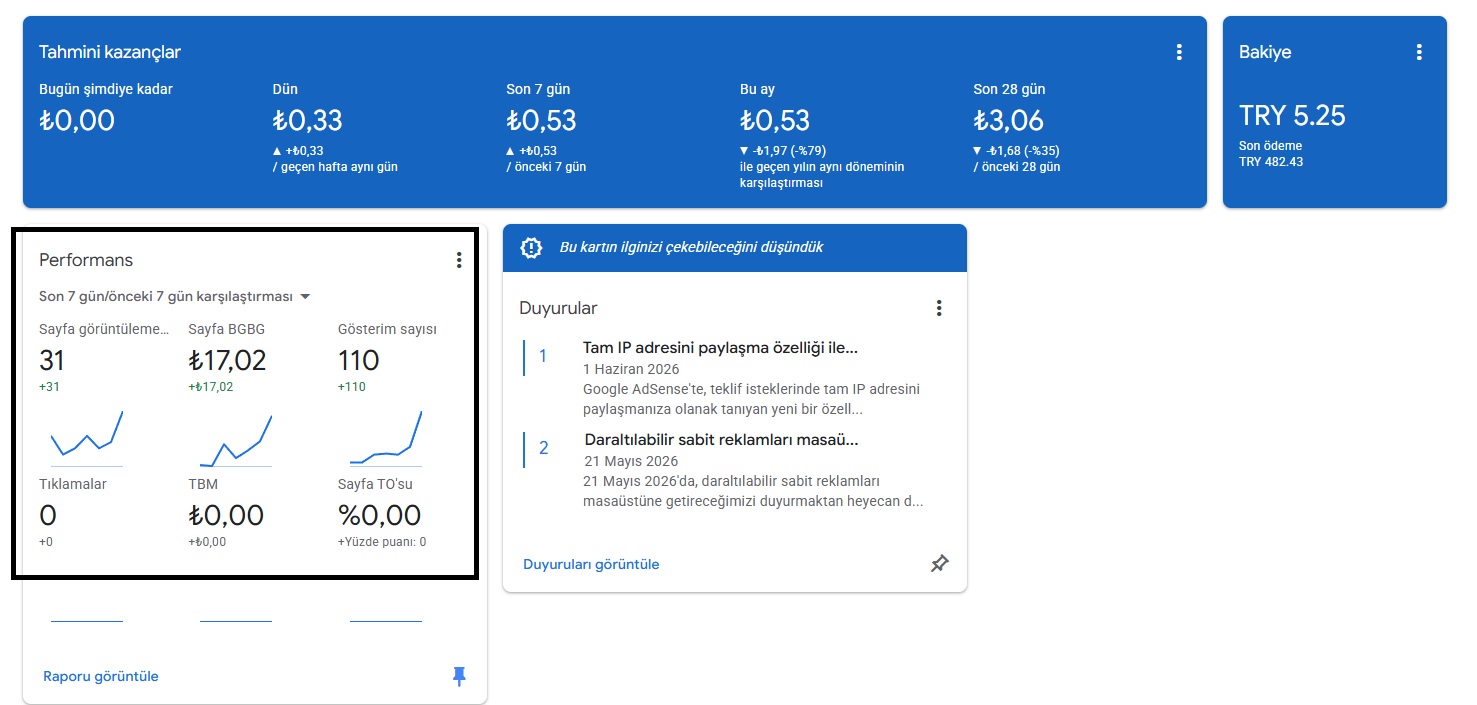Click the Gösterim sayısı sparkline chart
Screen dimensions: 1477x705
(x=386, y=438)
